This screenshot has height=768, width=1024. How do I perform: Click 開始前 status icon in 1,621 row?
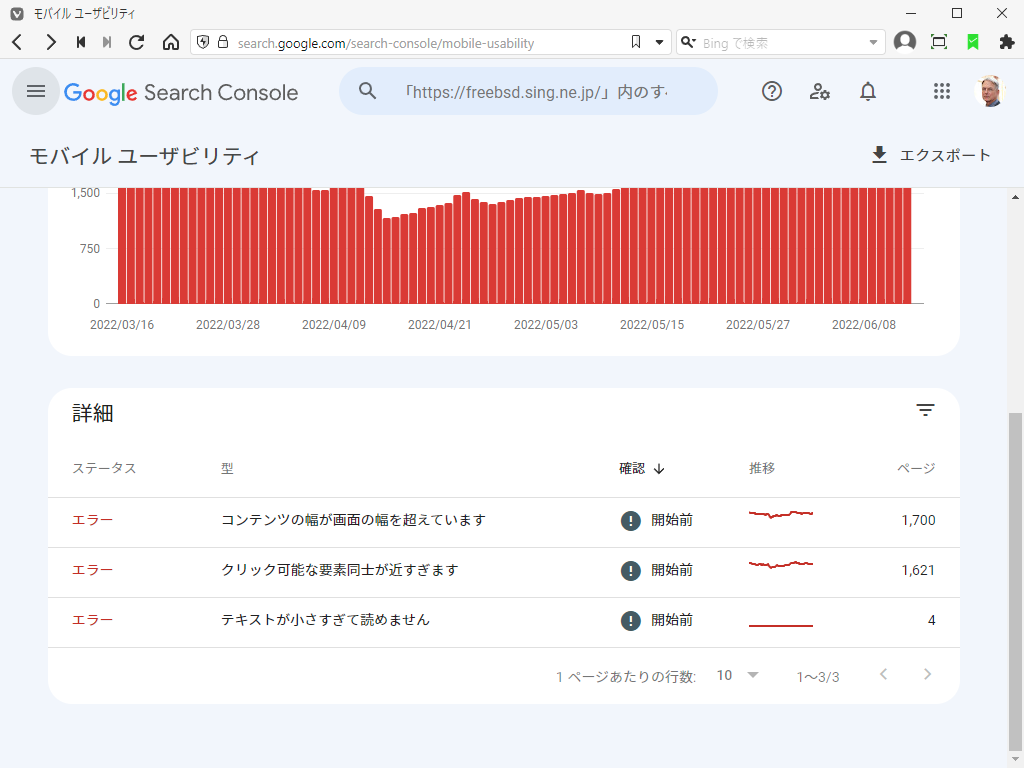click(630, 570)
